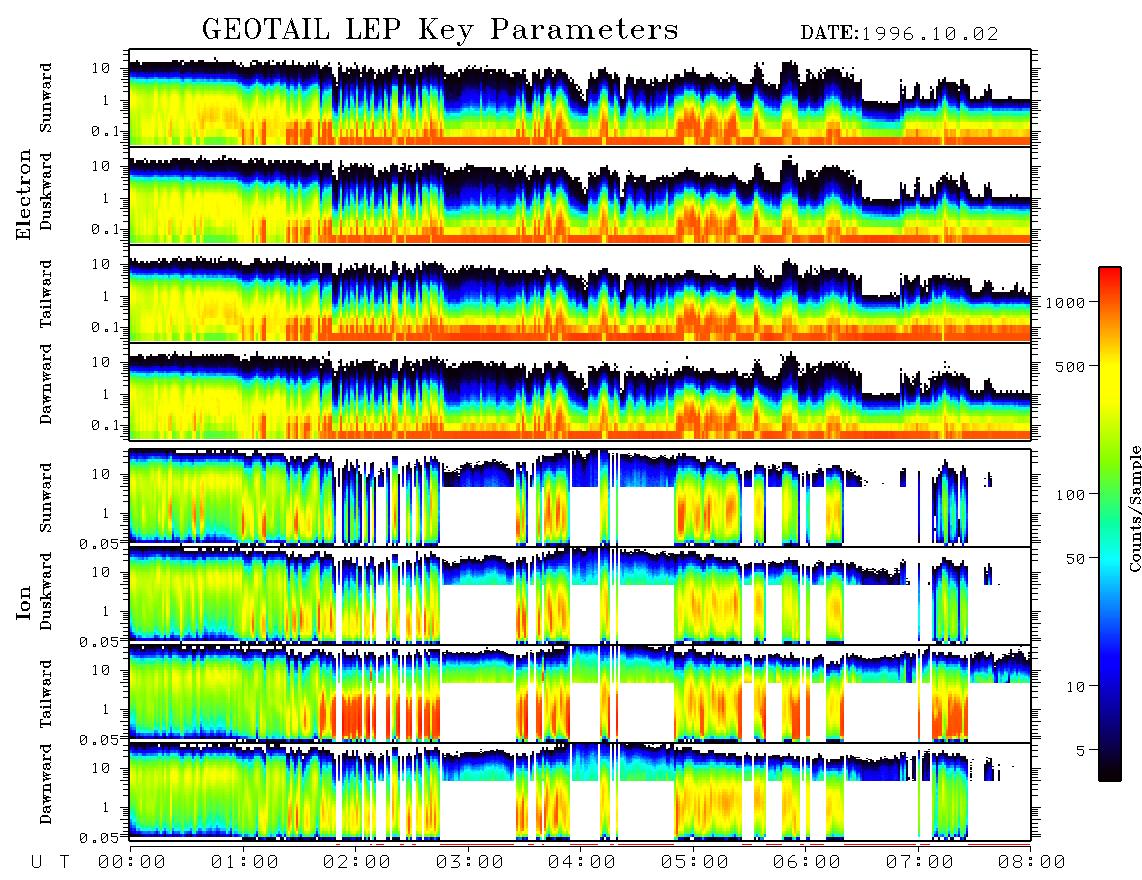The height and width of the screenshot is (880, 1142).
Task: Click the "0.05" tick of Ion Dawnward panel
Action: pyautogui.click(x=98, y=838)
